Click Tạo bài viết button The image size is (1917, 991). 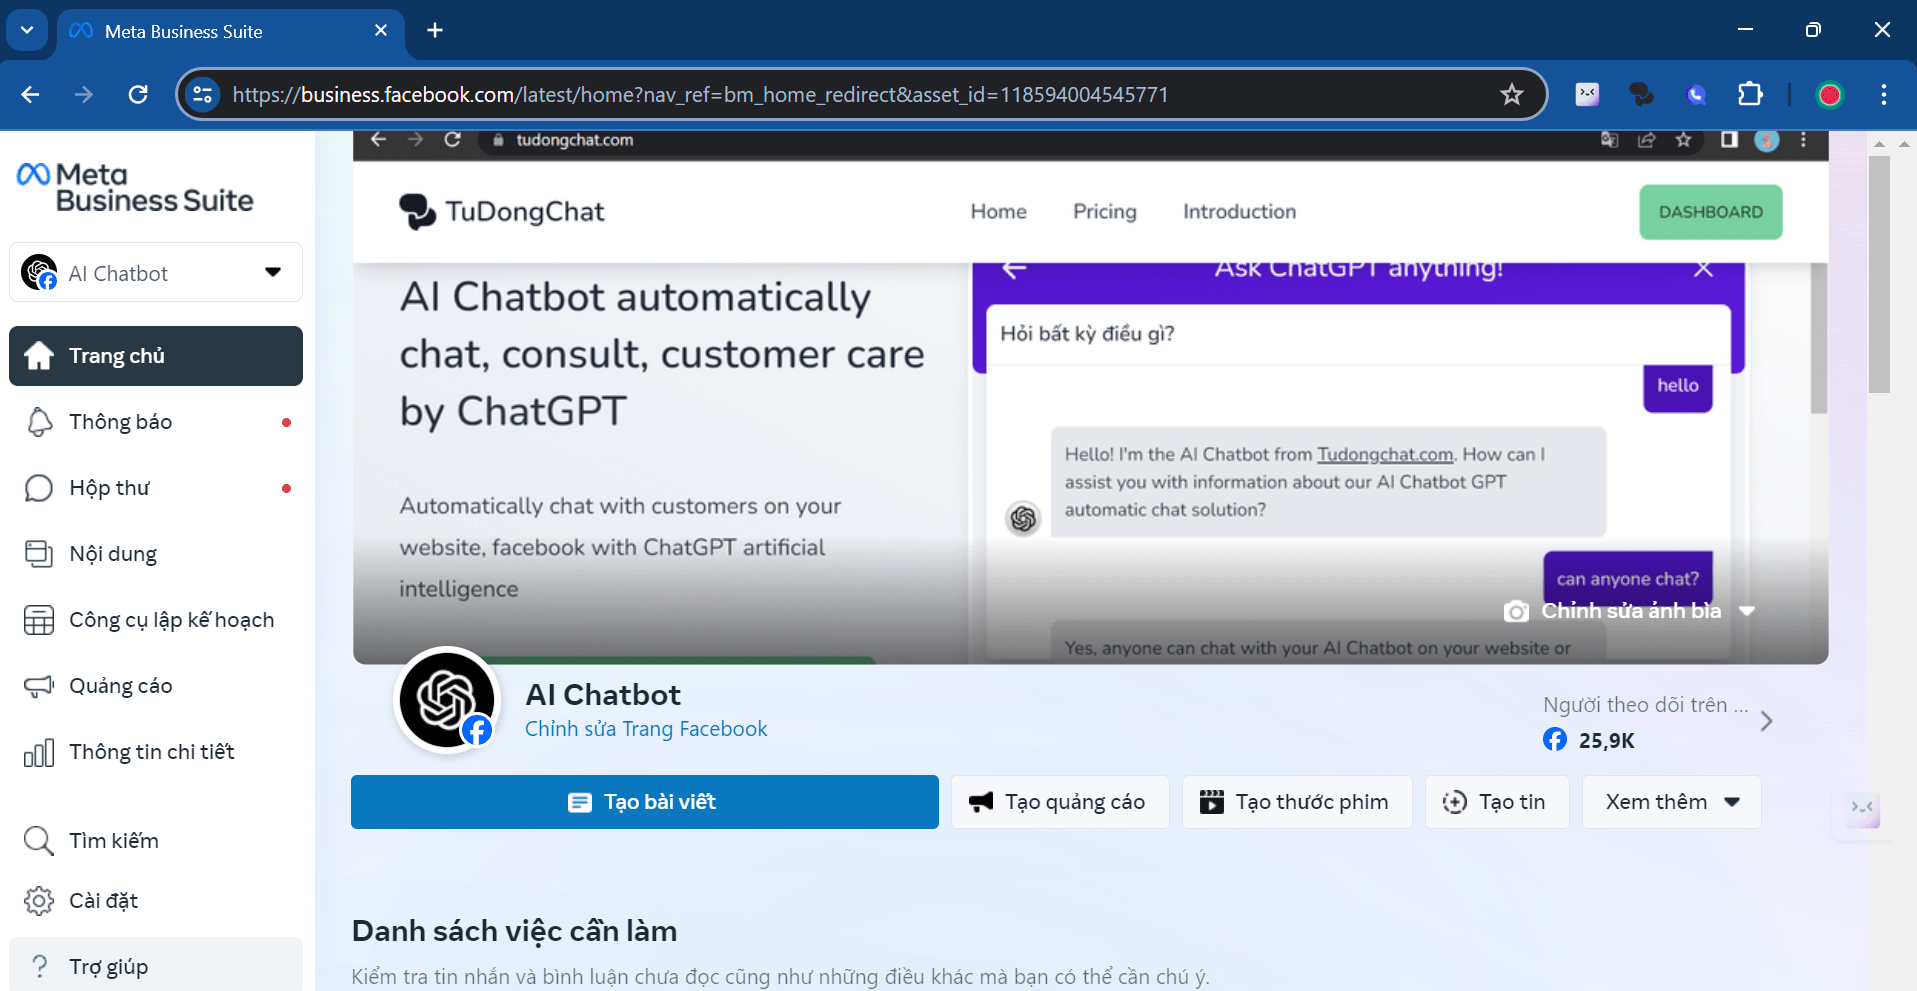pos(645,802)
